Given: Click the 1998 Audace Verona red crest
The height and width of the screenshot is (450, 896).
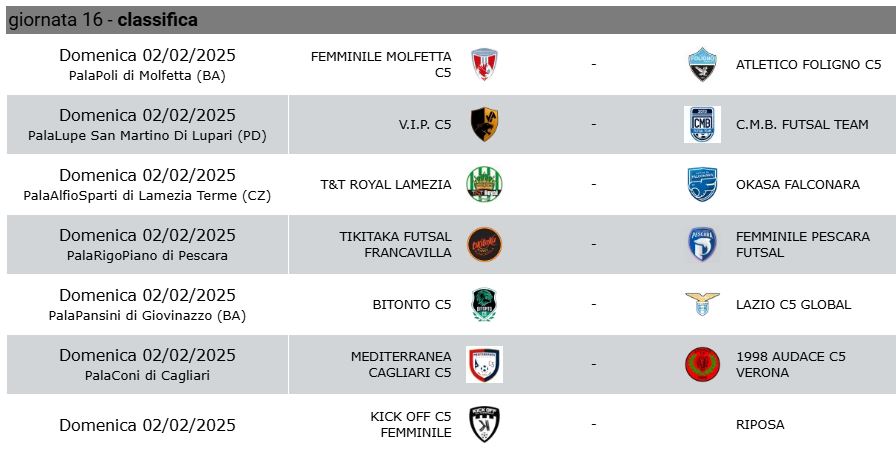Looking at the screenshot, I should tap(702, 364).
